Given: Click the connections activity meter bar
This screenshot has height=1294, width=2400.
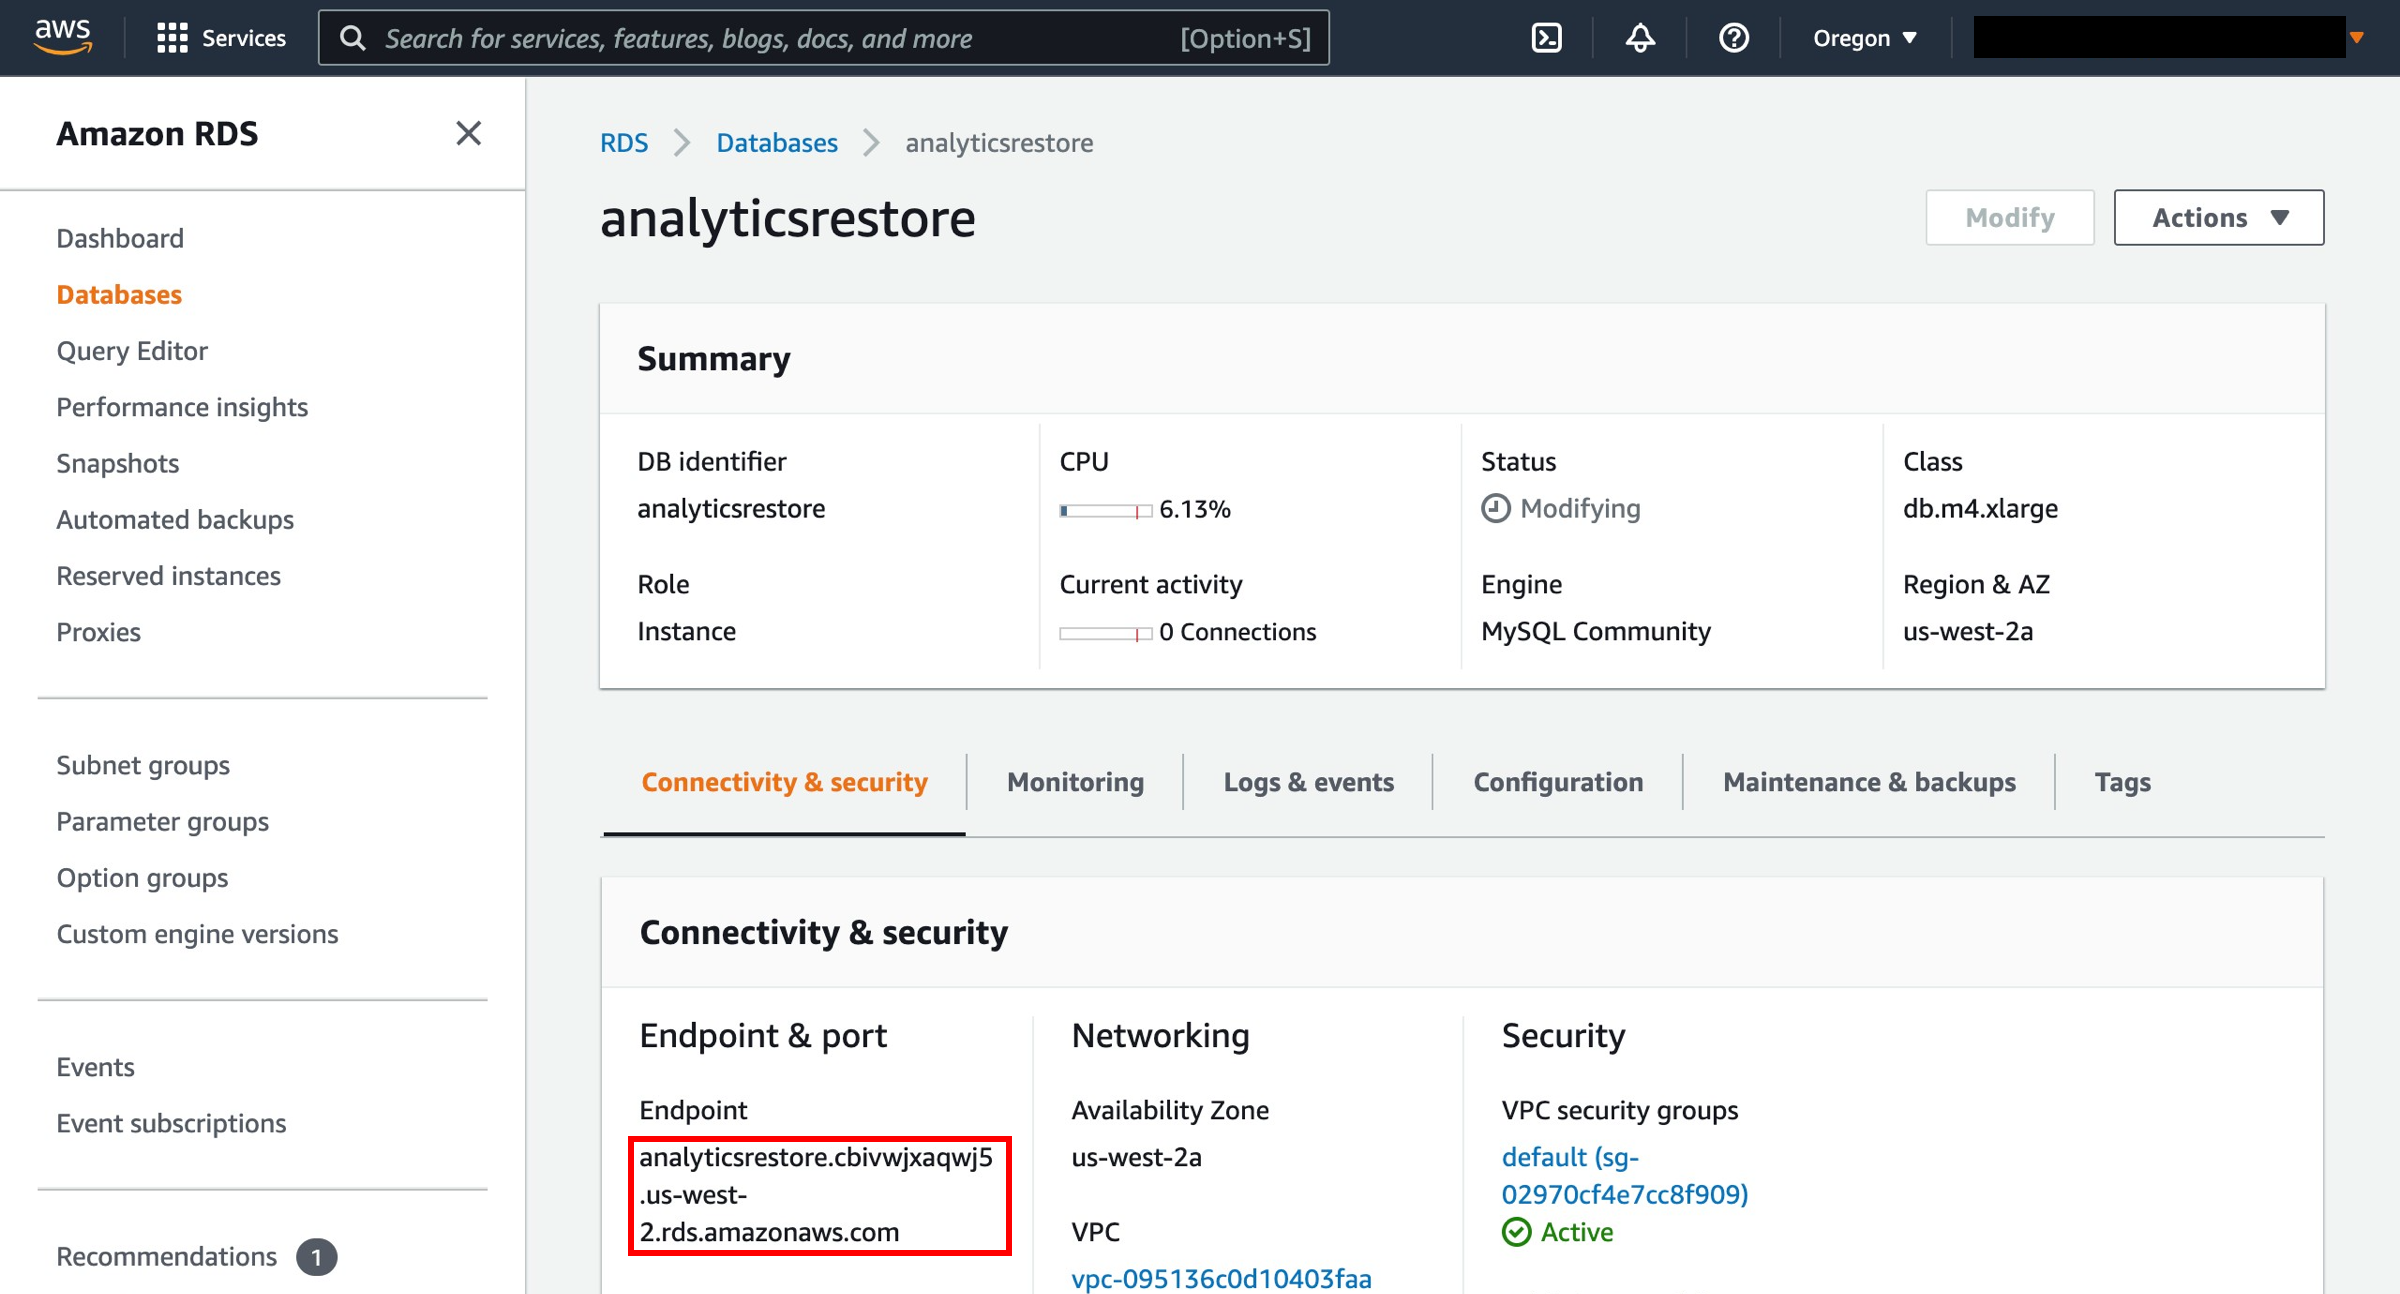Looking at the screenshot, I should pos(1105,633).
